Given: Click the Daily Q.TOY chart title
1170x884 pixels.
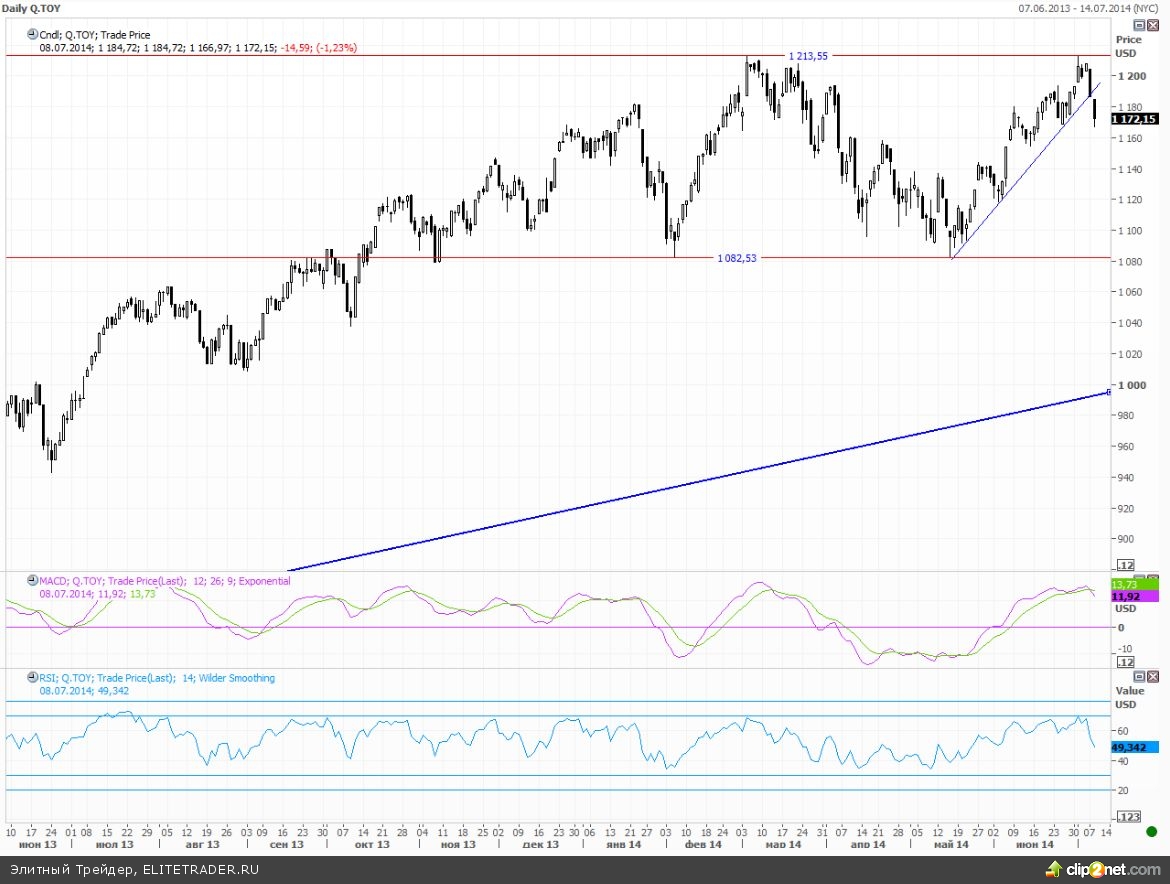Looking at the screenshot, I should (x=31, y=8).
